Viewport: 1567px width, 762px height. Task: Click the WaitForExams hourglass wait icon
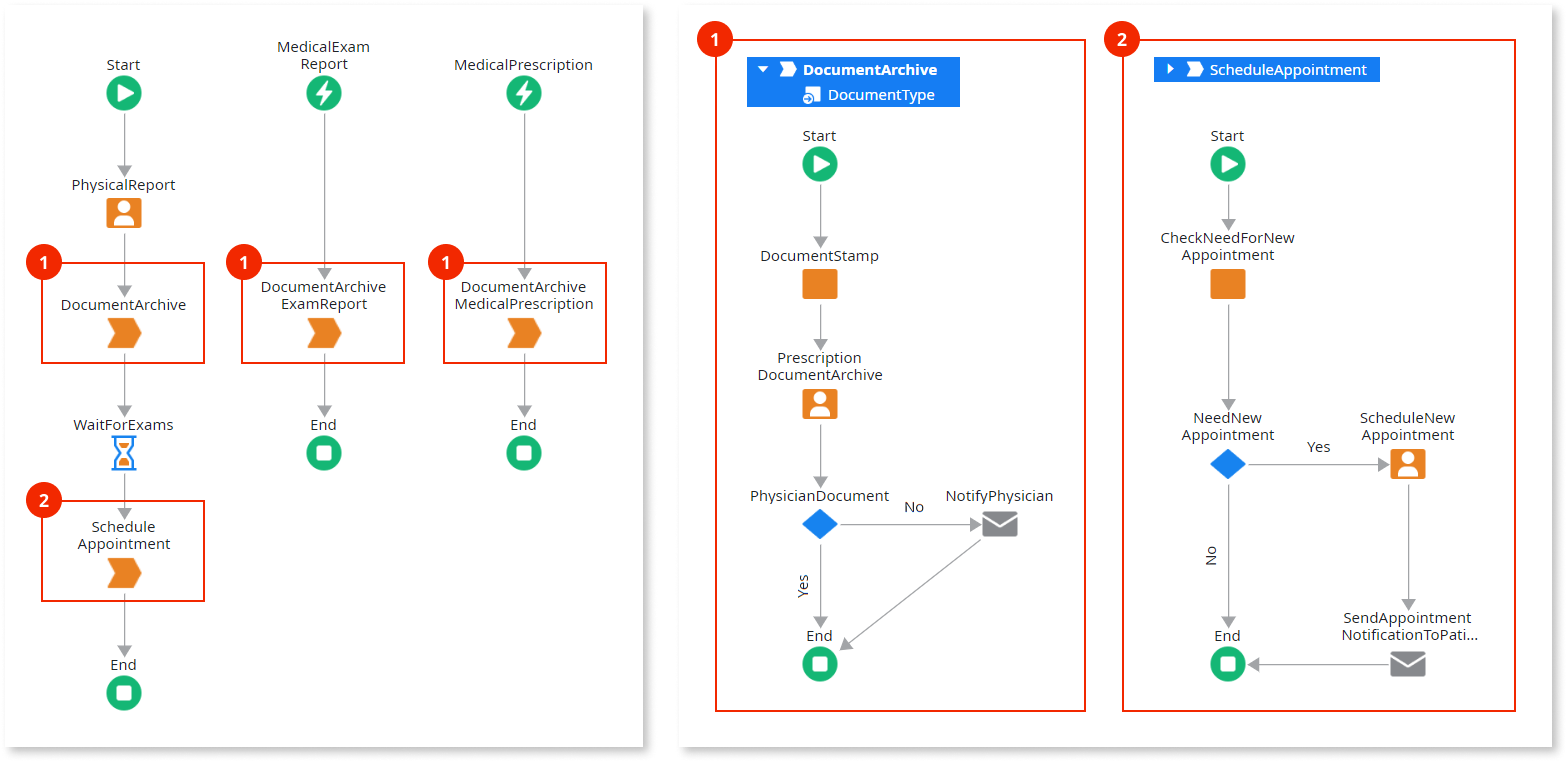point(124,454)
